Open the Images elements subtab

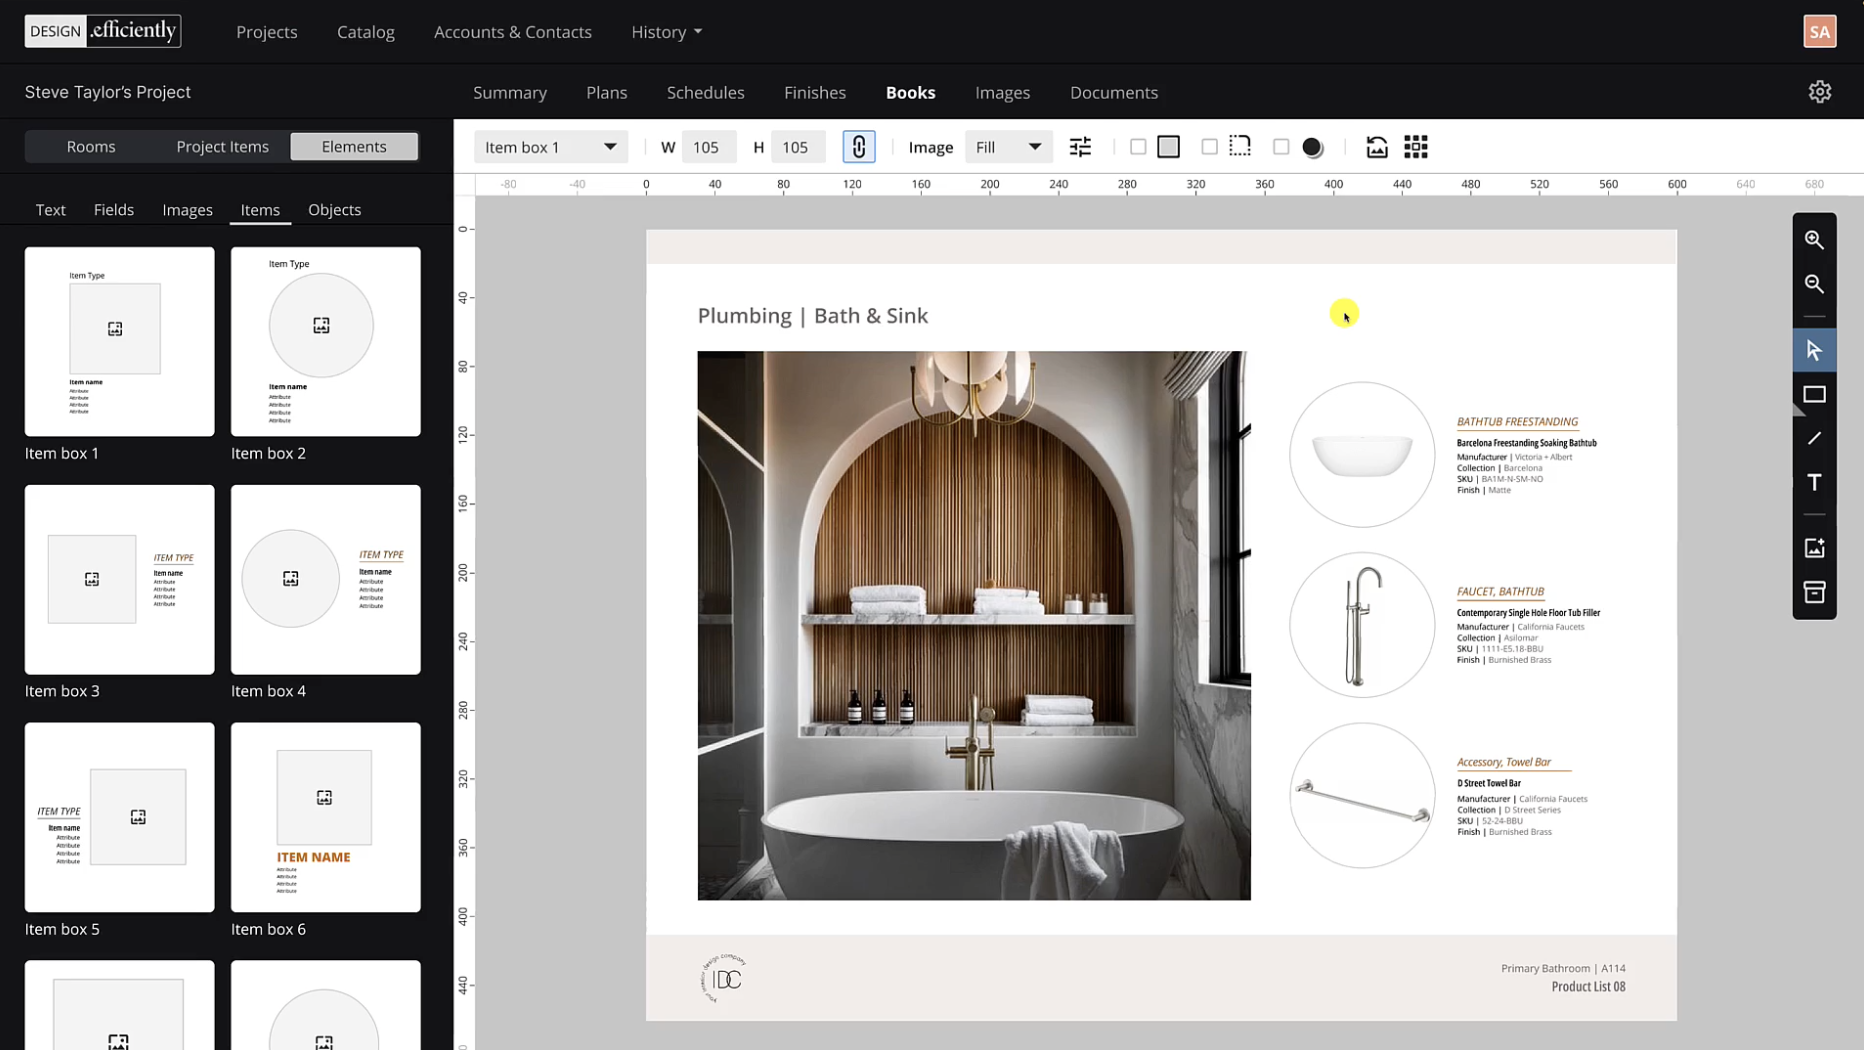(188, 209)
